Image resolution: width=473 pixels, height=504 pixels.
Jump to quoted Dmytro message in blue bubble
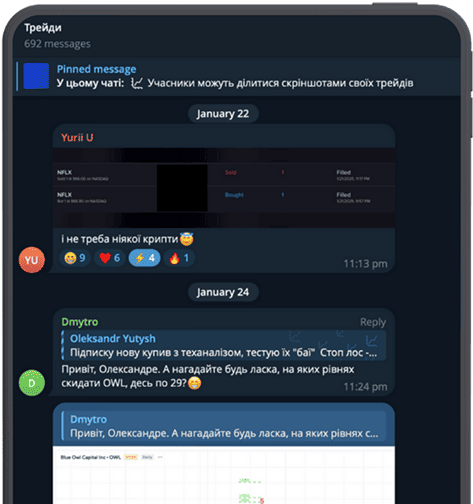tap(224, 426)
